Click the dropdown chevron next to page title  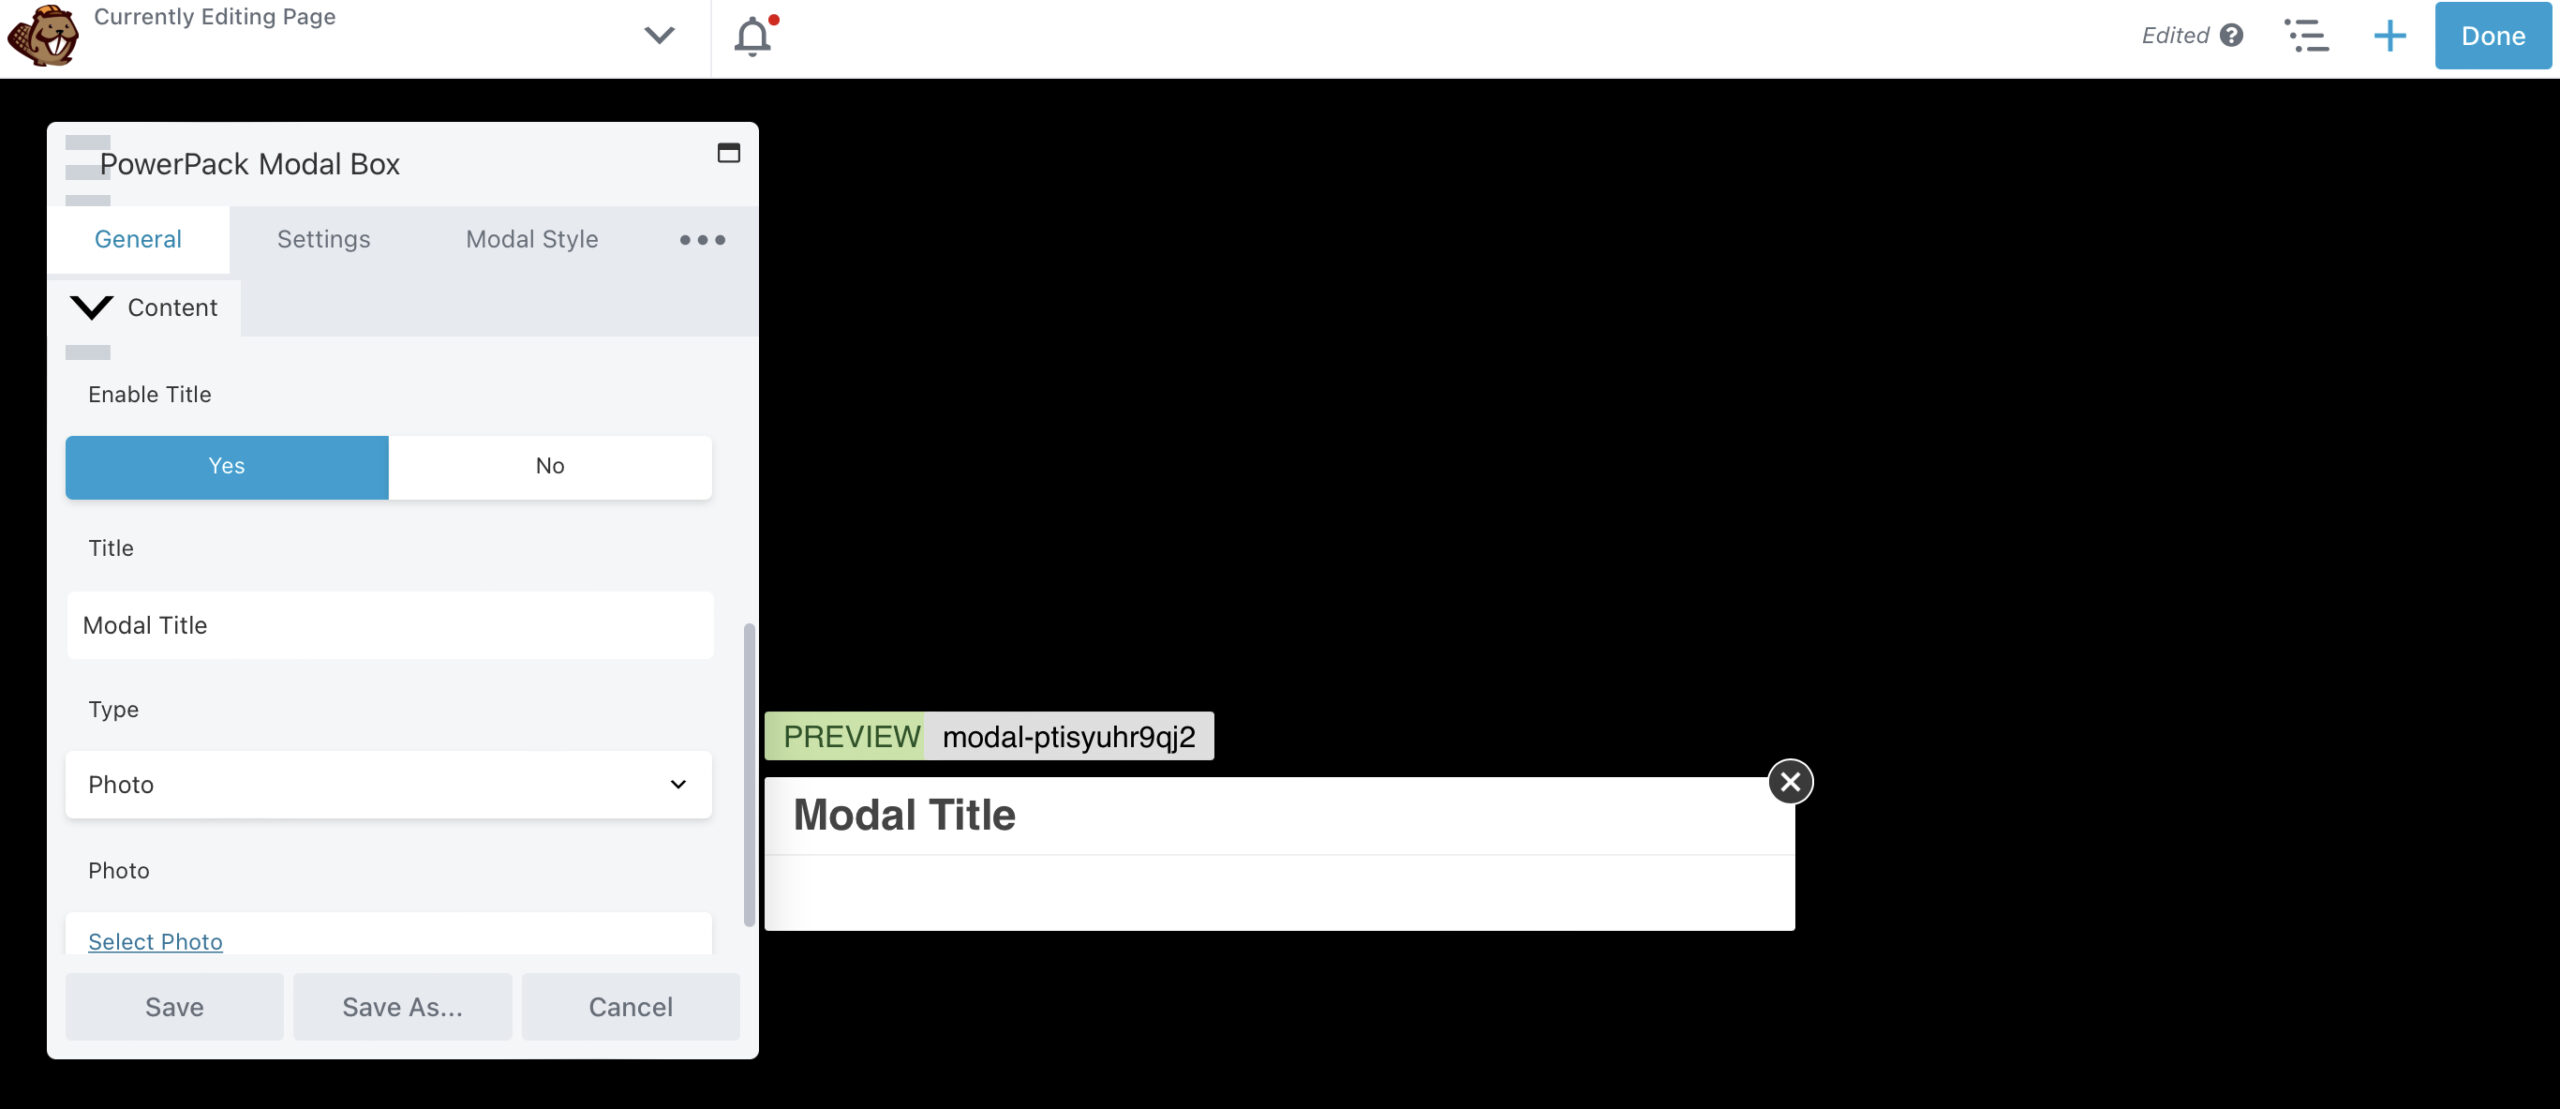pyautogui.click(x=658, y=34)
